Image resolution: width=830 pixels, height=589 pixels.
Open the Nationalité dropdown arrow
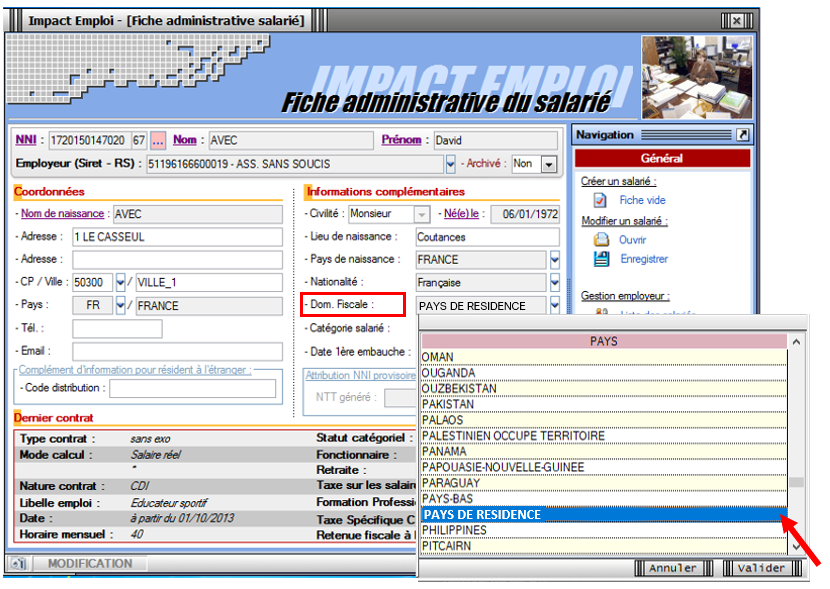pyautogui.click(x=554, y=283)
